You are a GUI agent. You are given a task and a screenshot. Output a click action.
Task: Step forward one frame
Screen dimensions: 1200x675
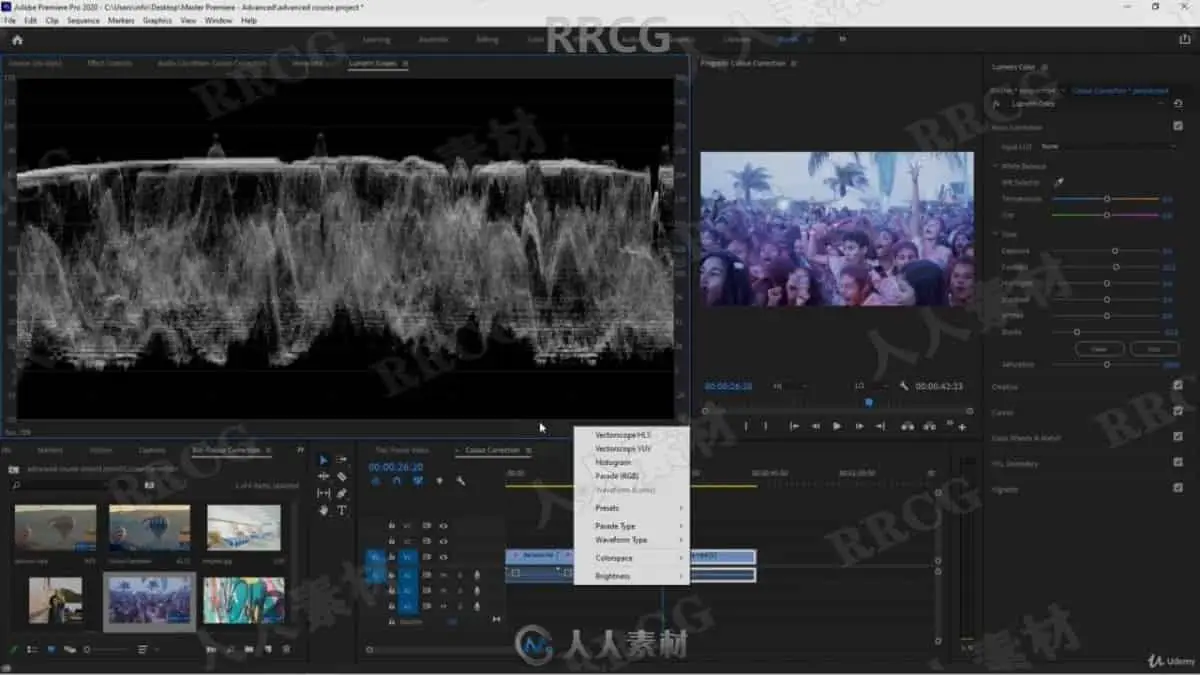tap(858, 426)
